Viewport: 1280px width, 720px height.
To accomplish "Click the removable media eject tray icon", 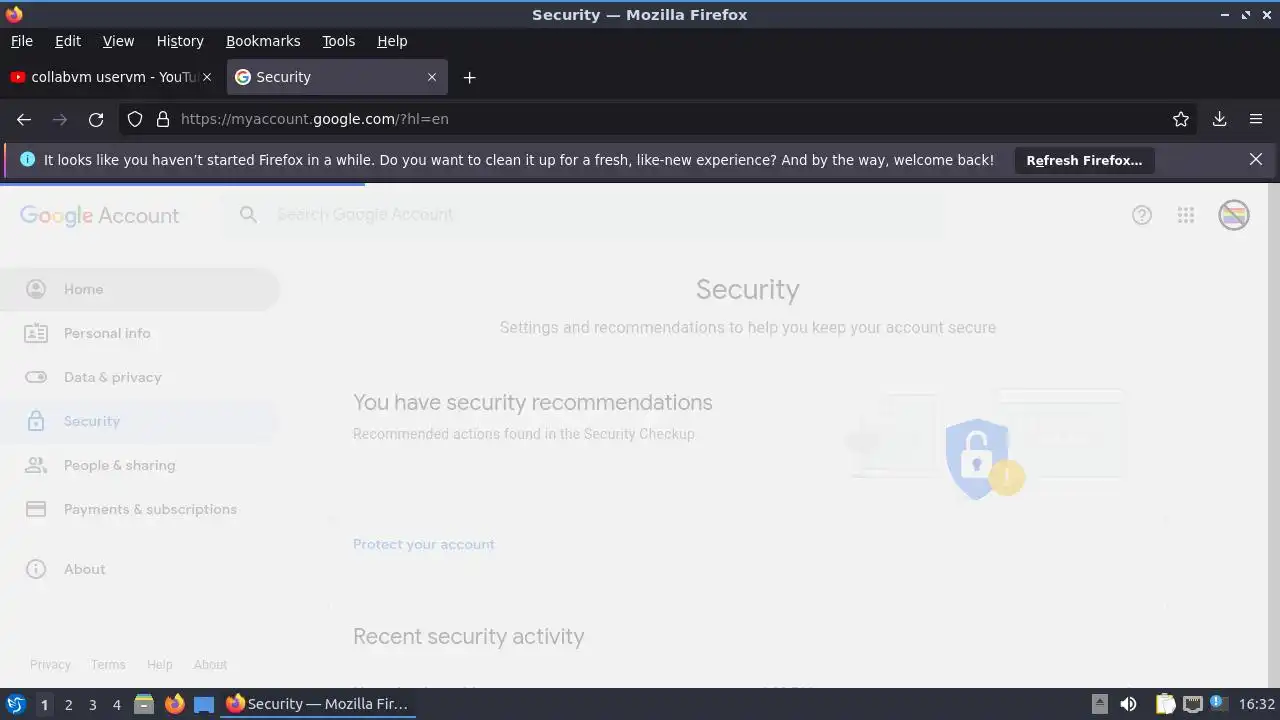I will coord(1099,704).
